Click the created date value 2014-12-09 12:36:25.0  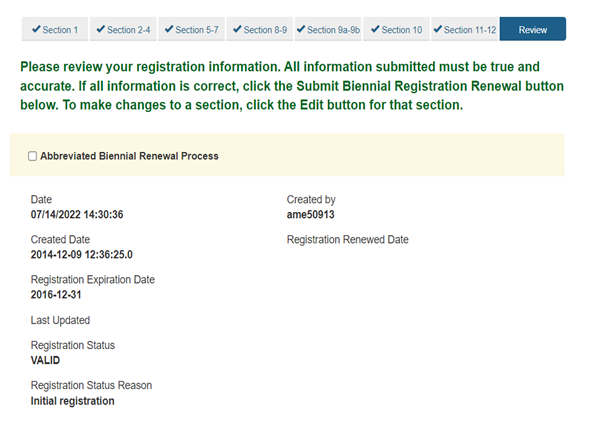tap(82, 255)
